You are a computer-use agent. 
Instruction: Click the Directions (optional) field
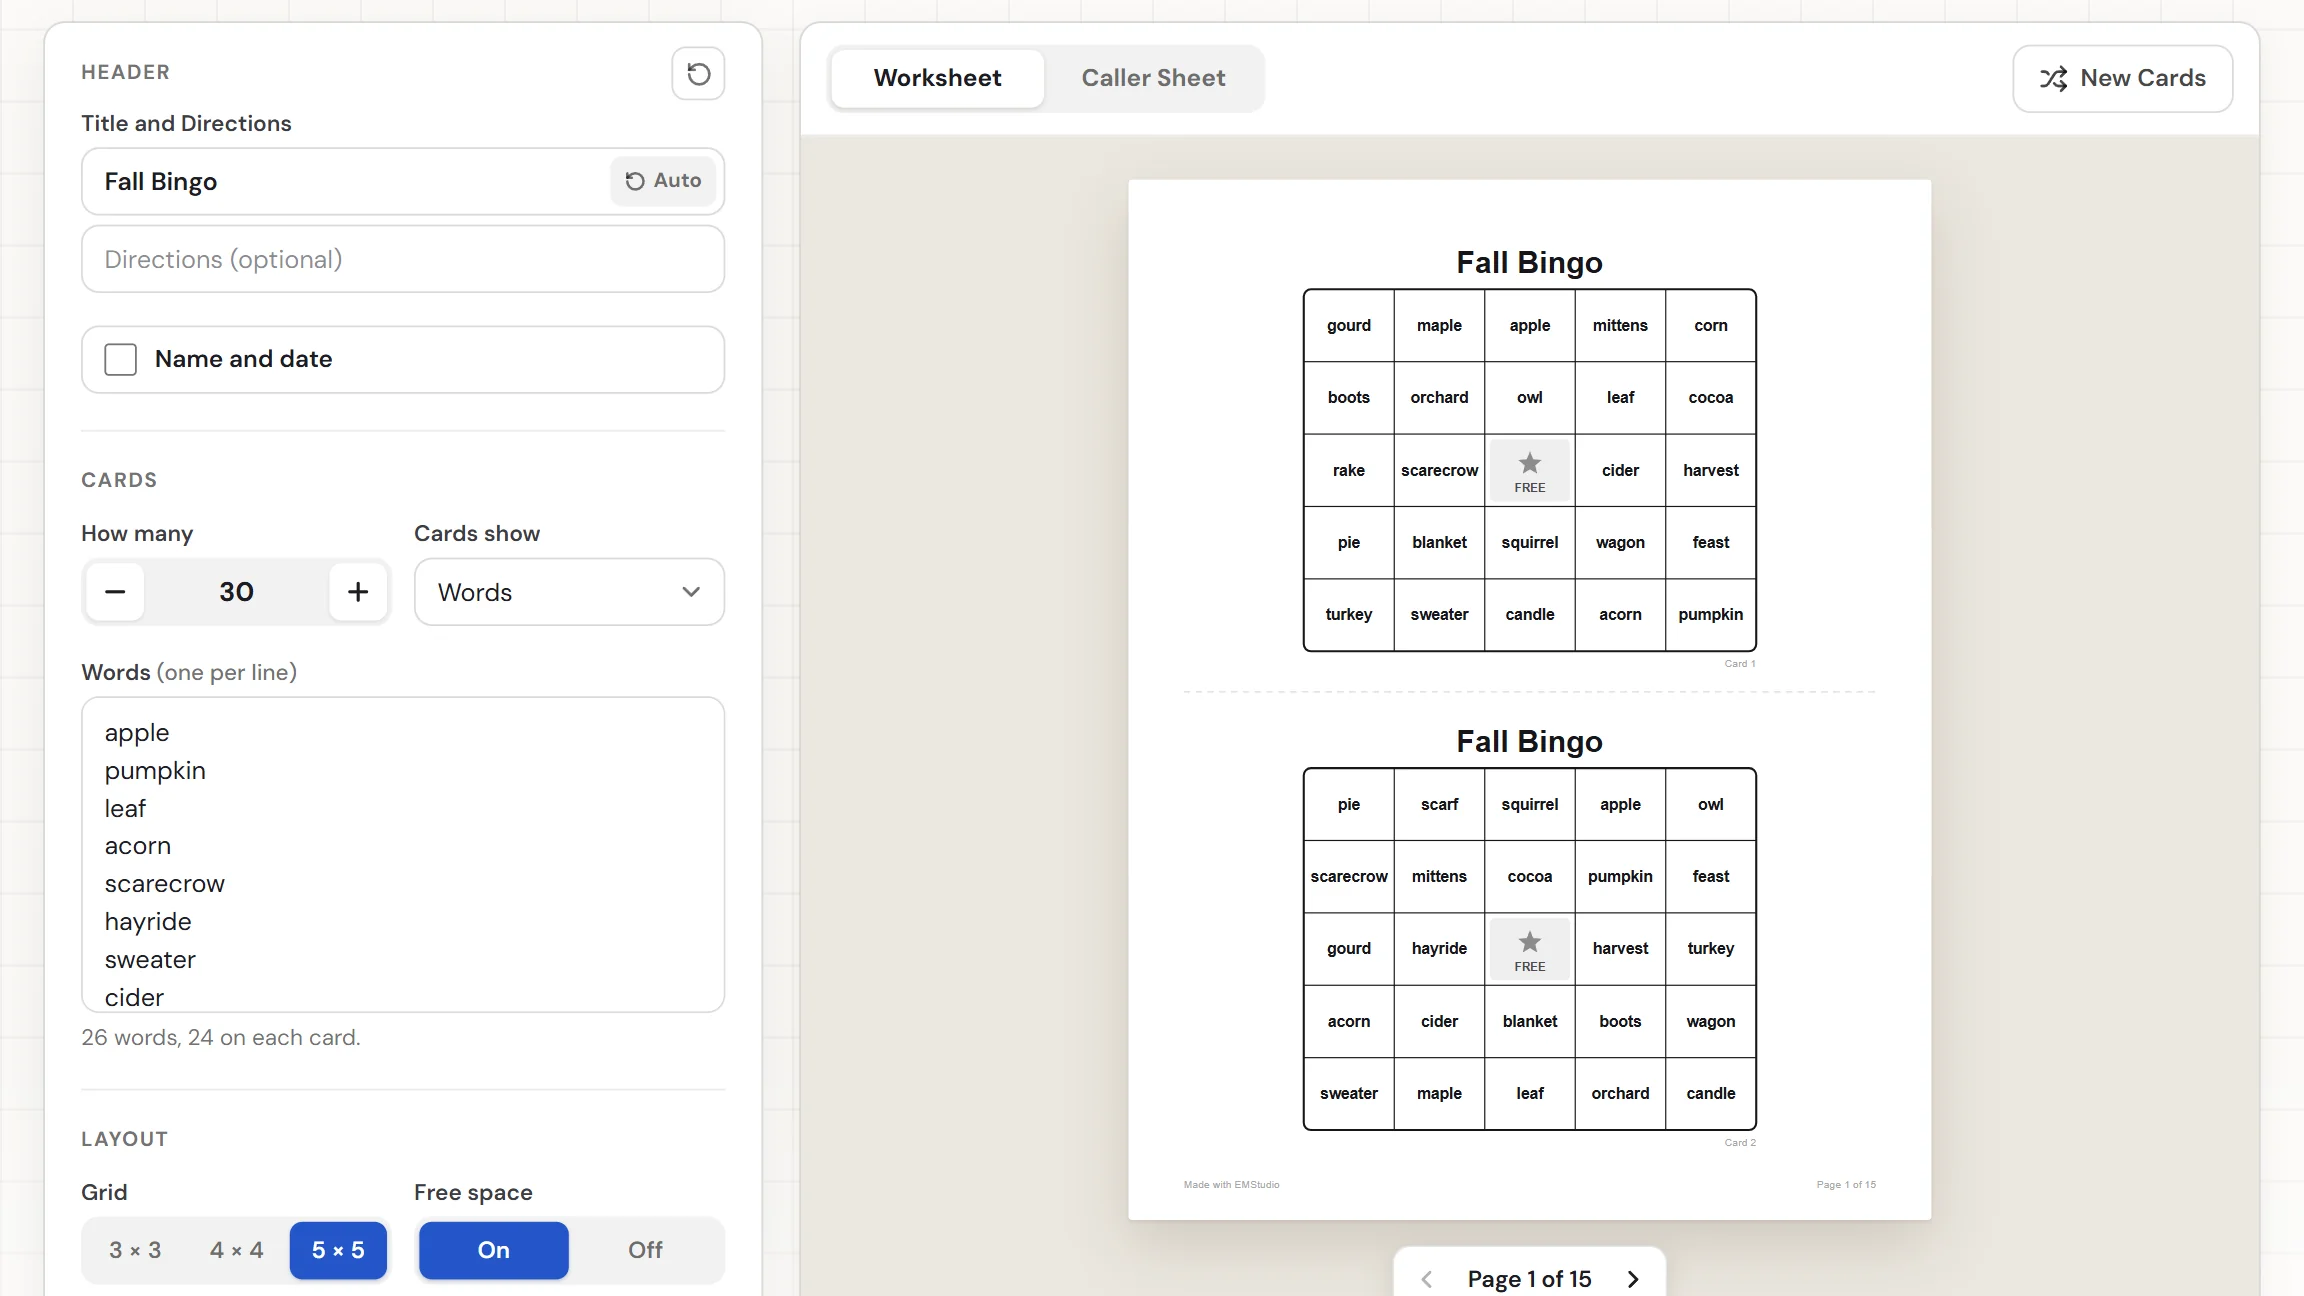tap(403, 259)
